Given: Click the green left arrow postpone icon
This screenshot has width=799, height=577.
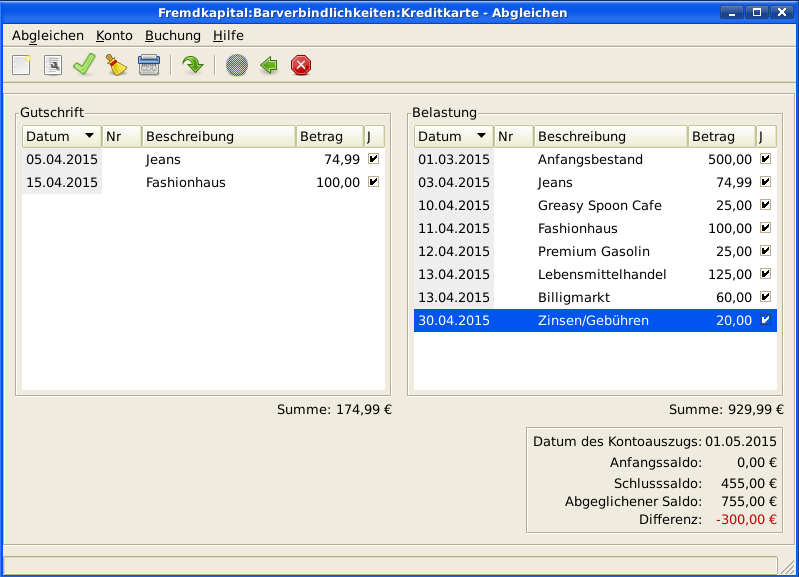Looking at the screenshot, I should pos(268,66).
